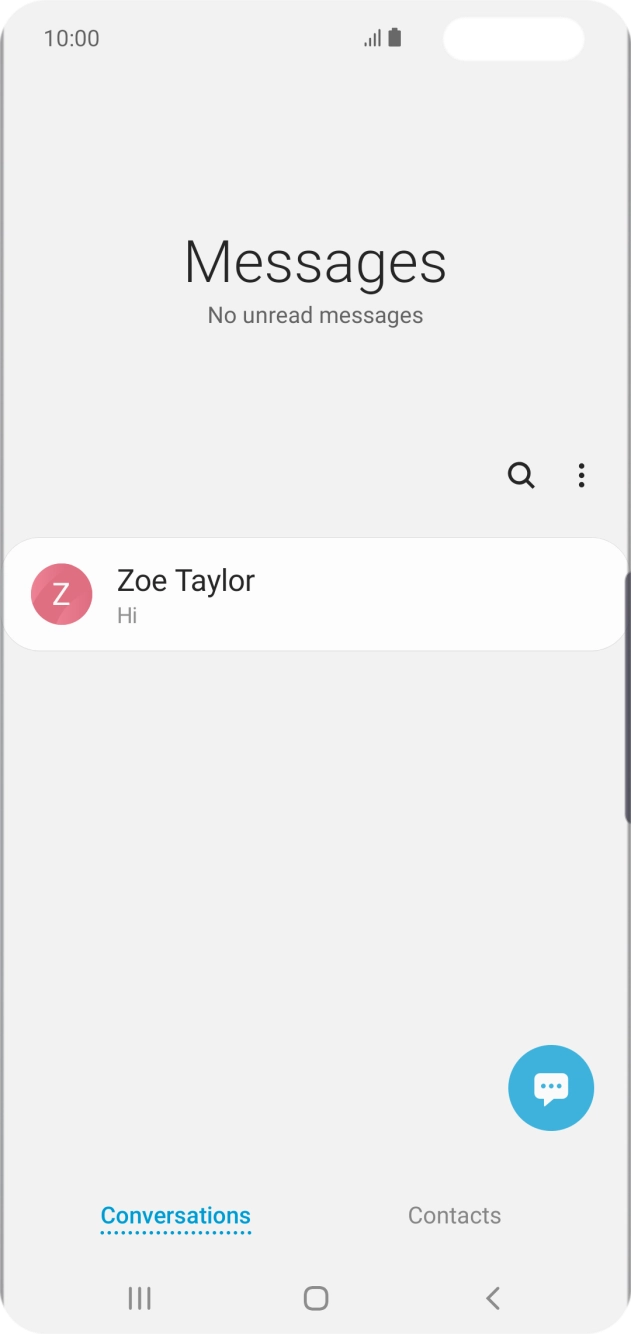
Task: Tap the Messages title heading
Action: [315, 262]
